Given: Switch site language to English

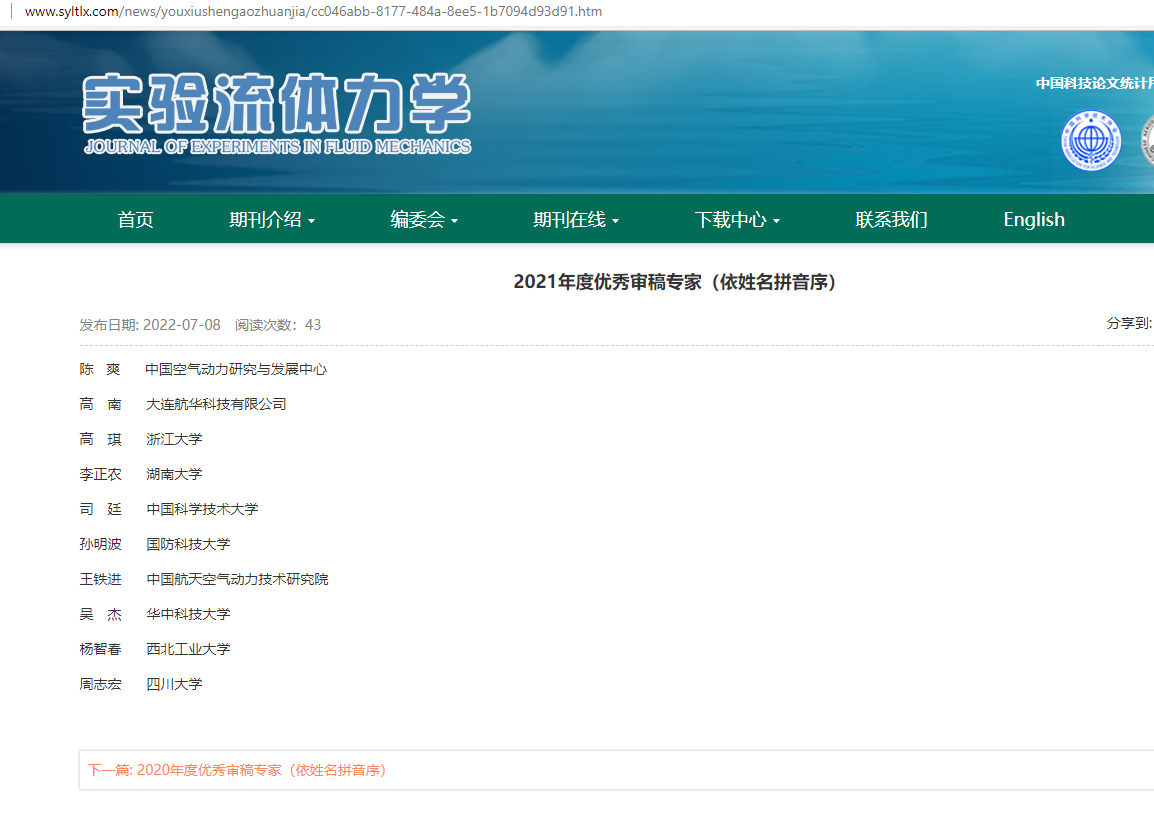Looking at the screenshot, I should tap(1034, 219).
